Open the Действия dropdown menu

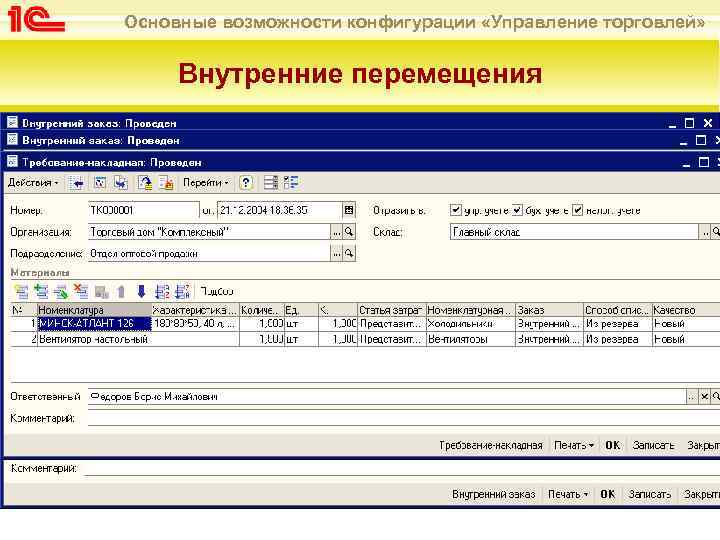point(34,183)
